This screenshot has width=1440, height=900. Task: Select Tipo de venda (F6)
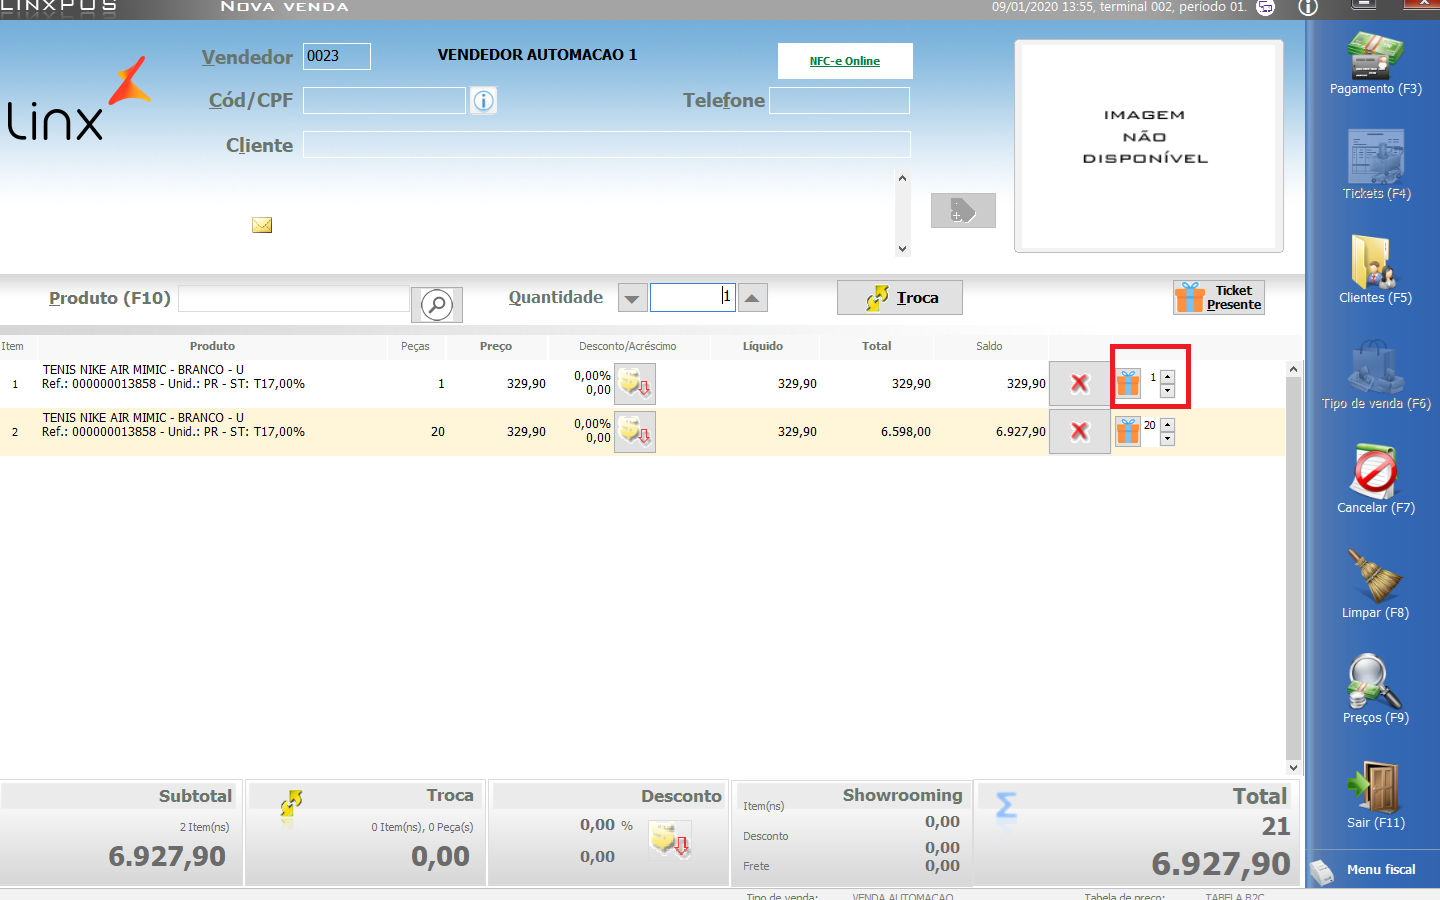[1376, 375]
